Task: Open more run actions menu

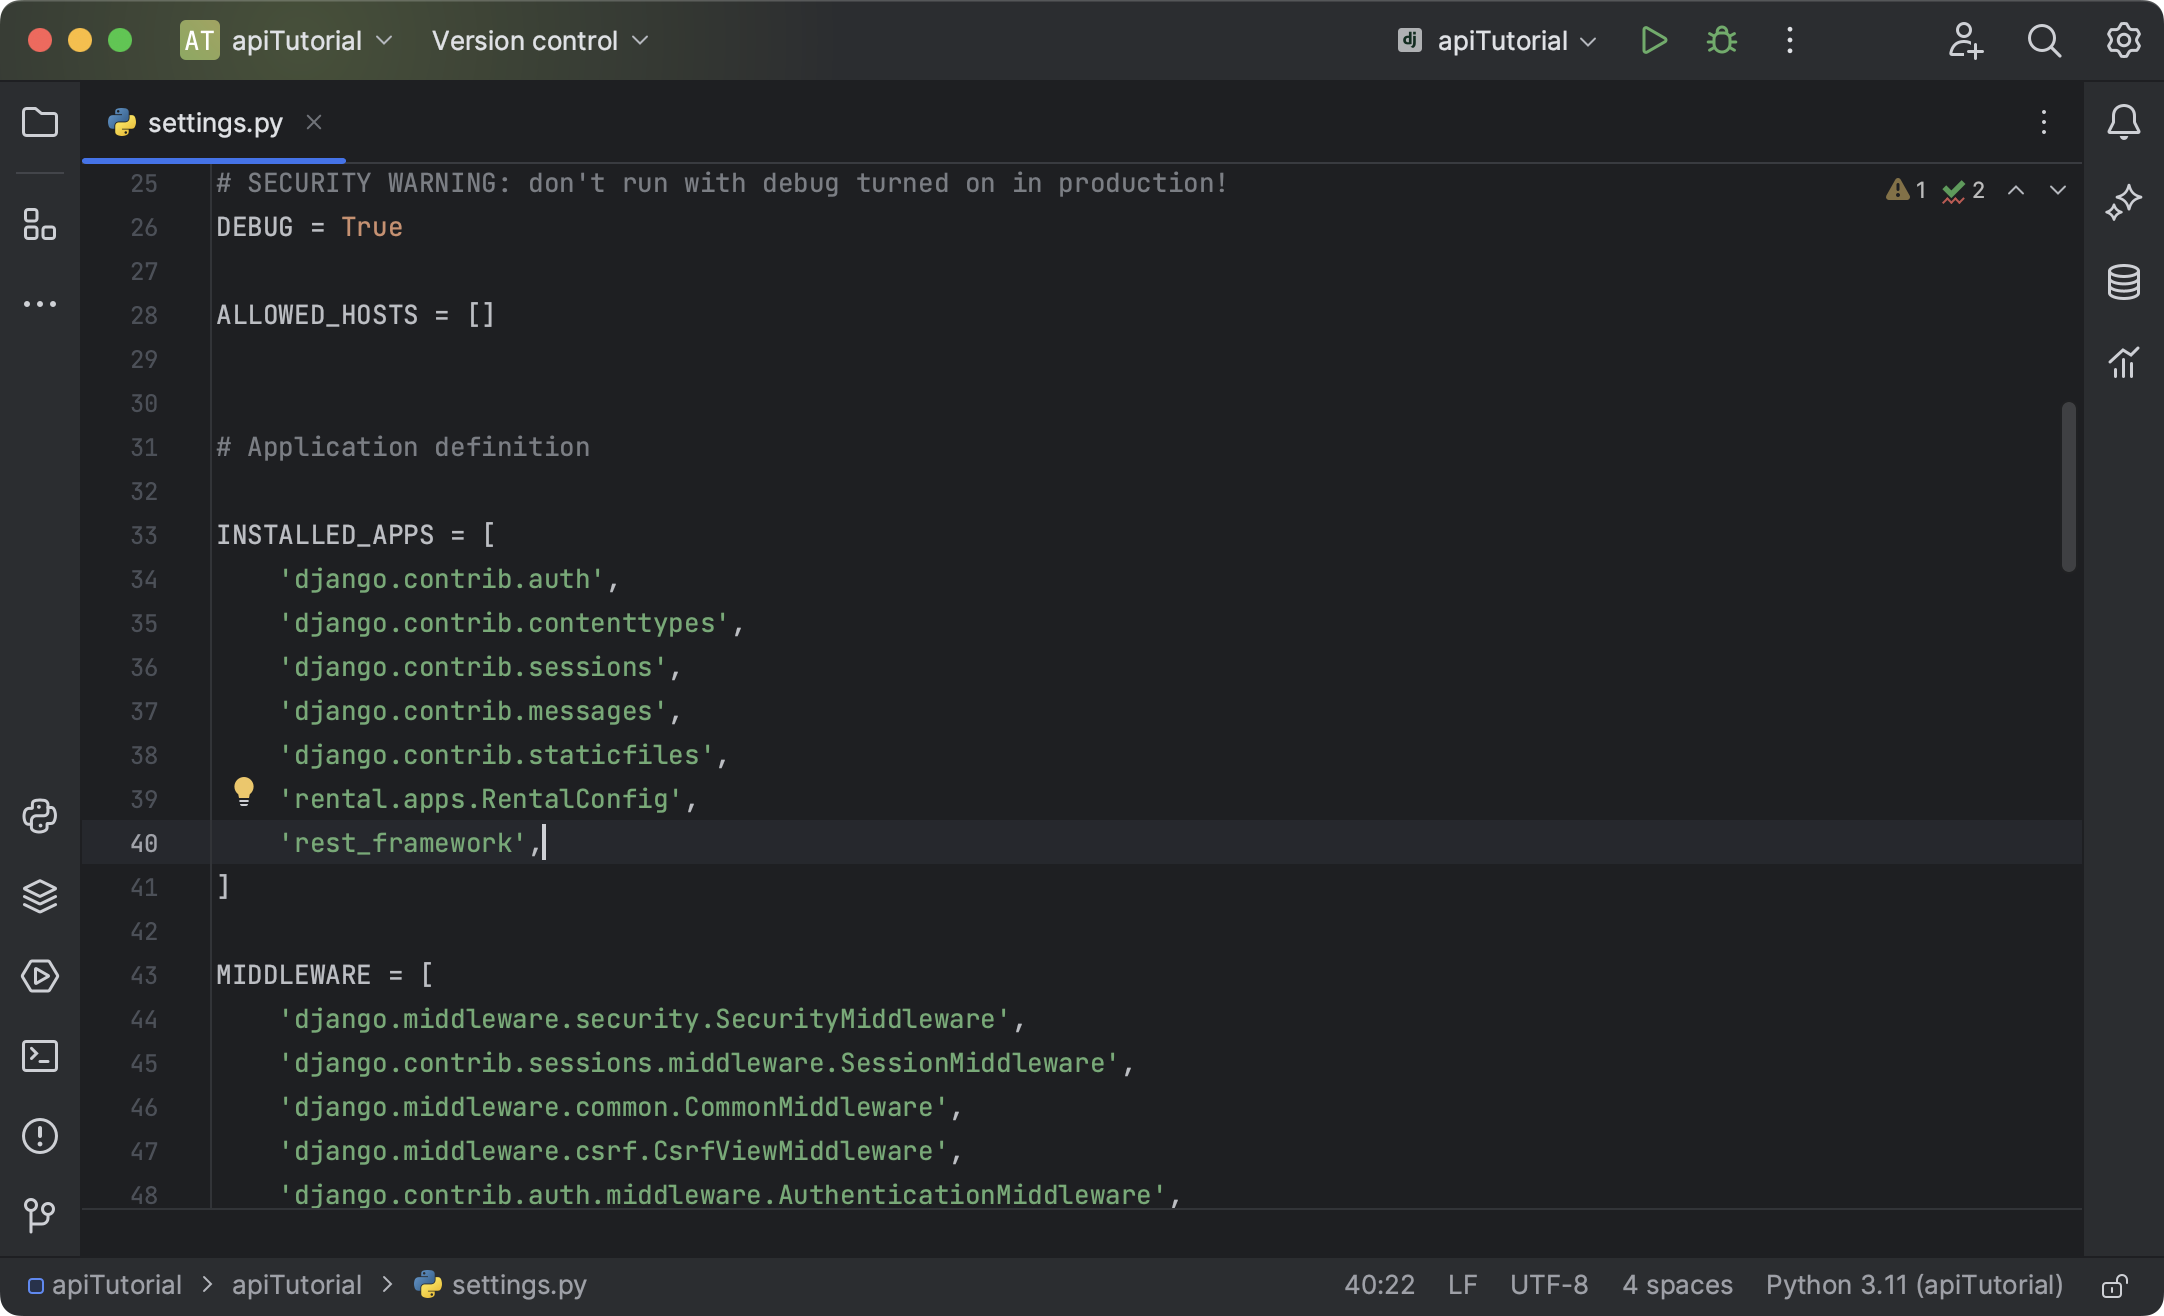Action: pos(1790,41)
